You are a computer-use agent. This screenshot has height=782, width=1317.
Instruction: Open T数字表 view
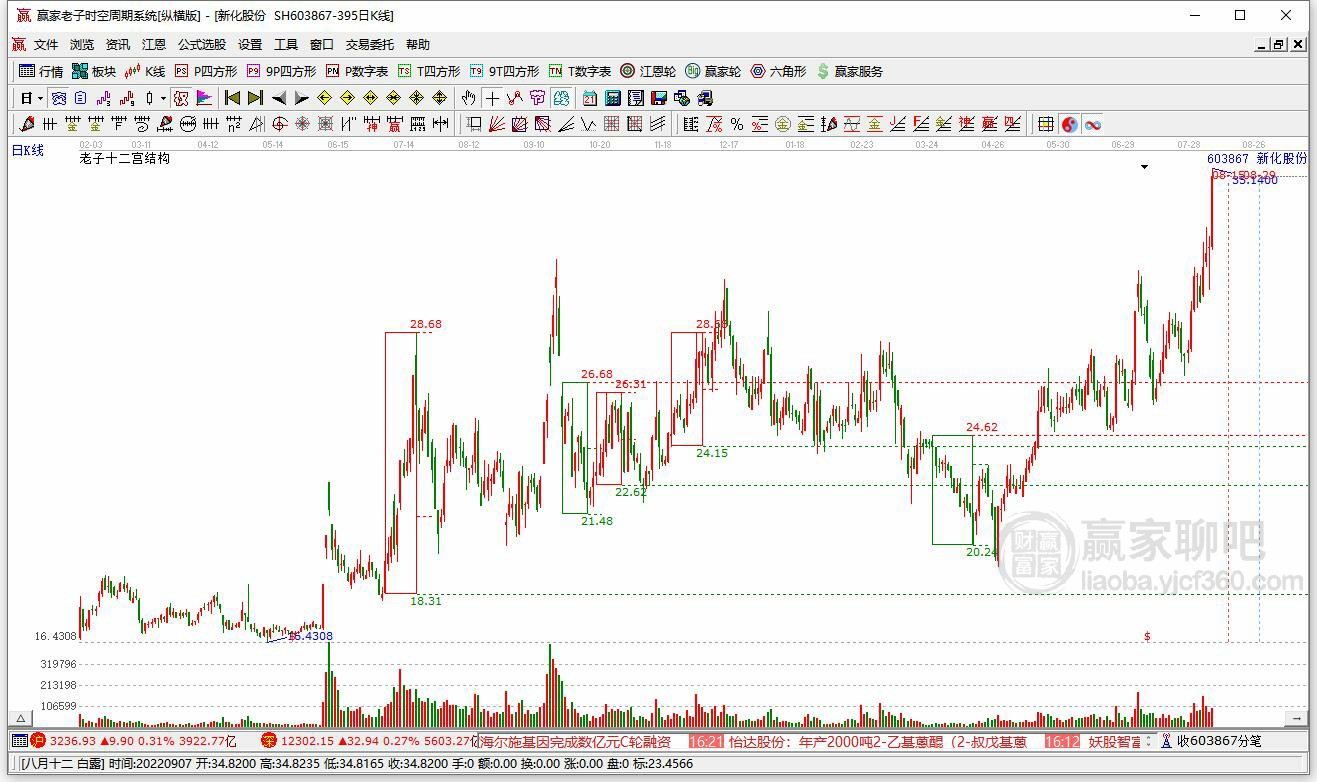coord(580,71)
